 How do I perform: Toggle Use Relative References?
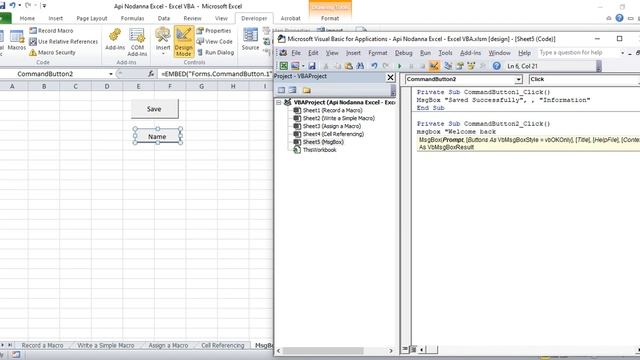[64, 42]
